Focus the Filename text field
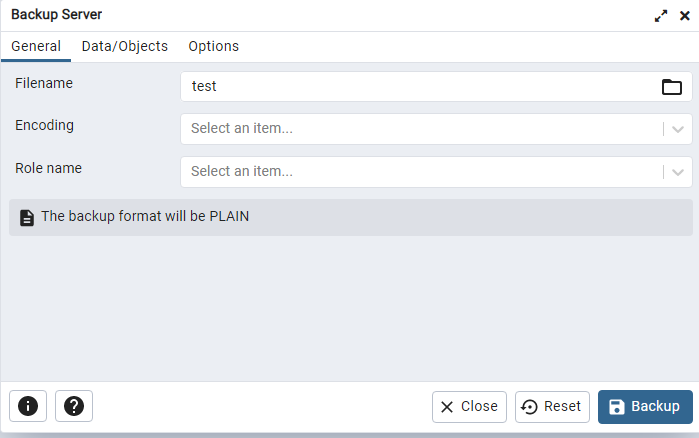Screen dimensions: 699x438 click(x=420, y=87)
